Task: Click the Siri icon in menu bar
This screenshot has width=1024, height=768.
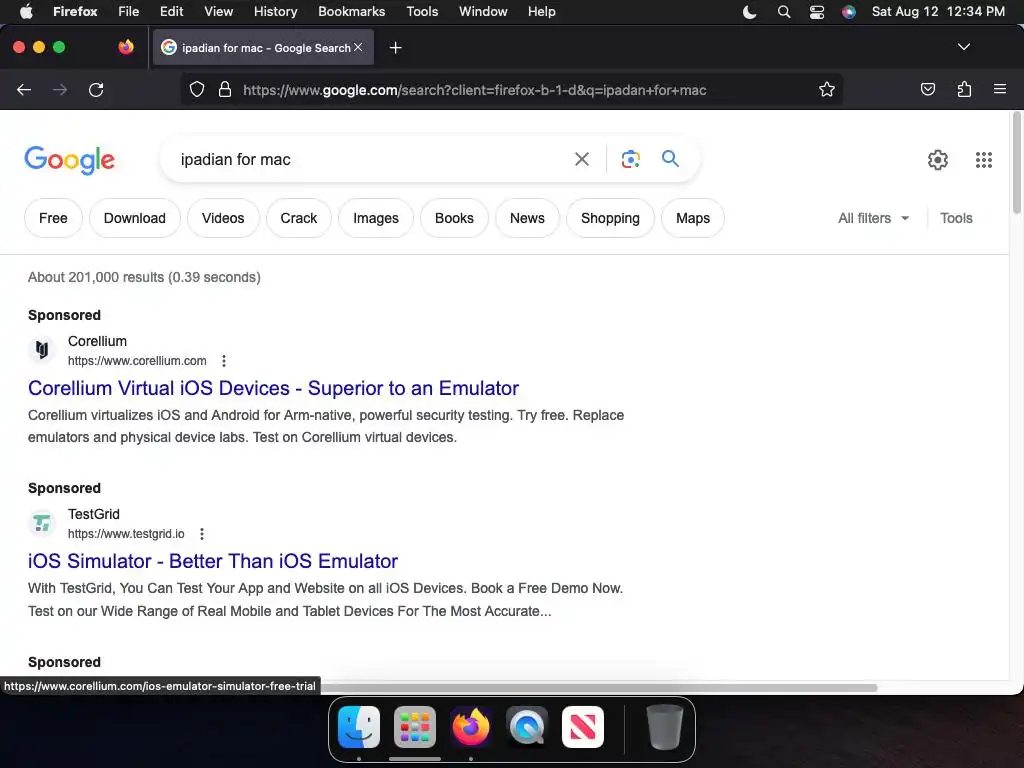Action: pyautogui.click(x=848, y=12)
